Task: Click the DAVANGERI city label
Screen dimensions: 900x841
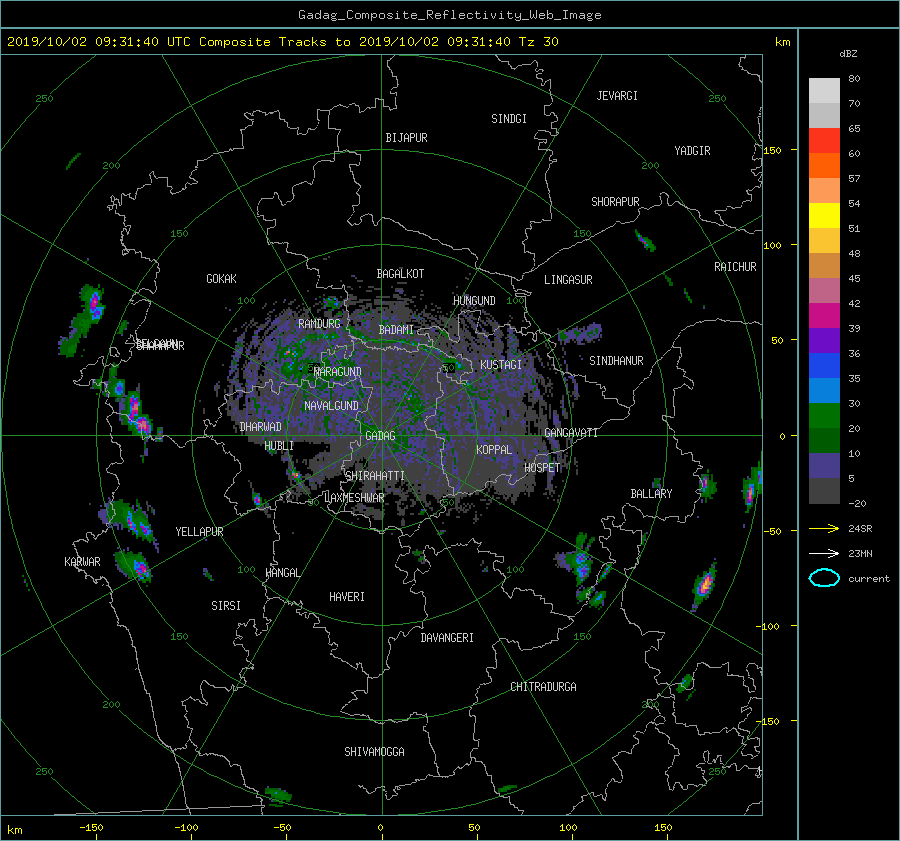Action: 447,638
